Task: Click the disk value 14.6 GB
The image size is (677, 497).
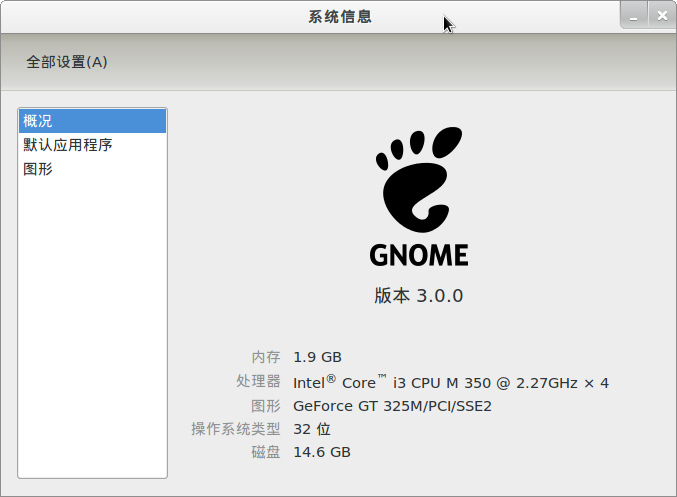Action: [322, 452]
